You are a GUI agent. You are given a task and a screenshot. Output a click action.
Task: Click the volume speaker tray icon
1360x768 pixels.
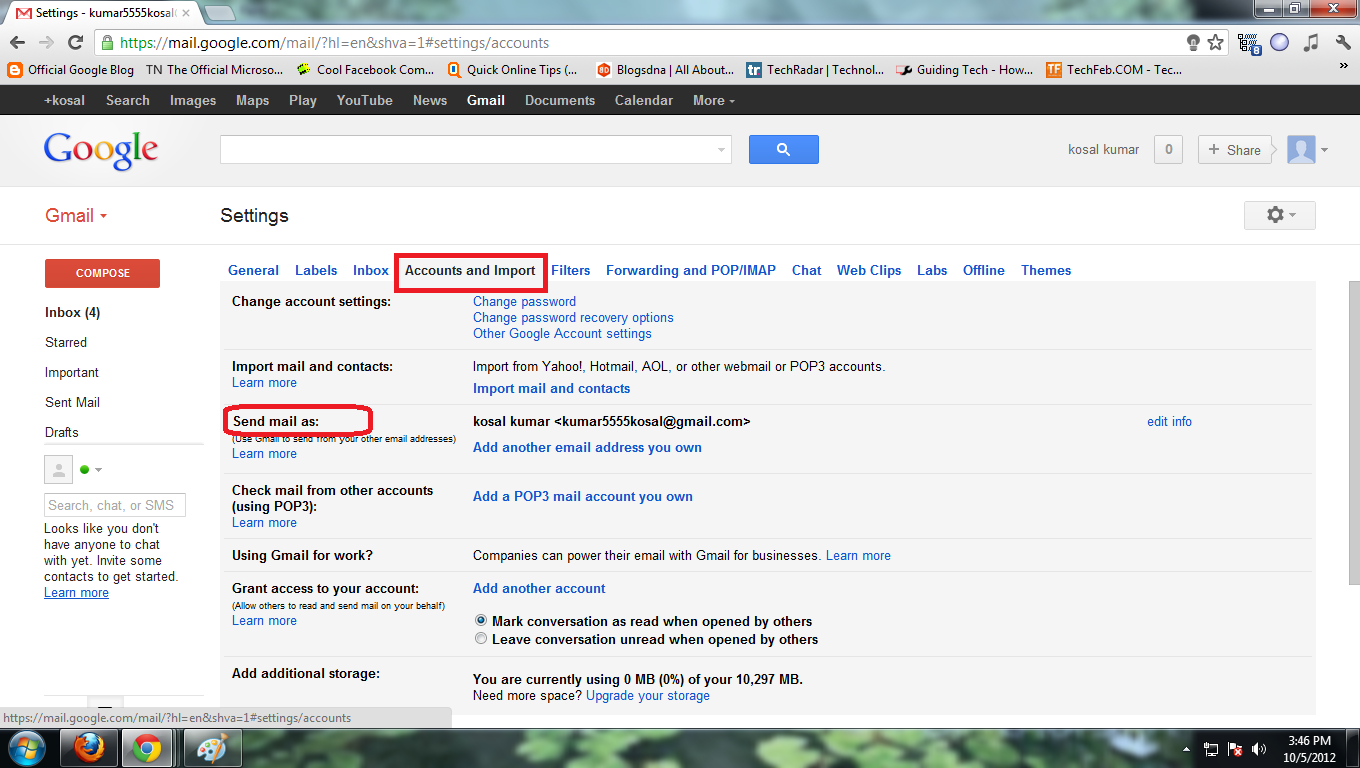(x=1259, y=749)
